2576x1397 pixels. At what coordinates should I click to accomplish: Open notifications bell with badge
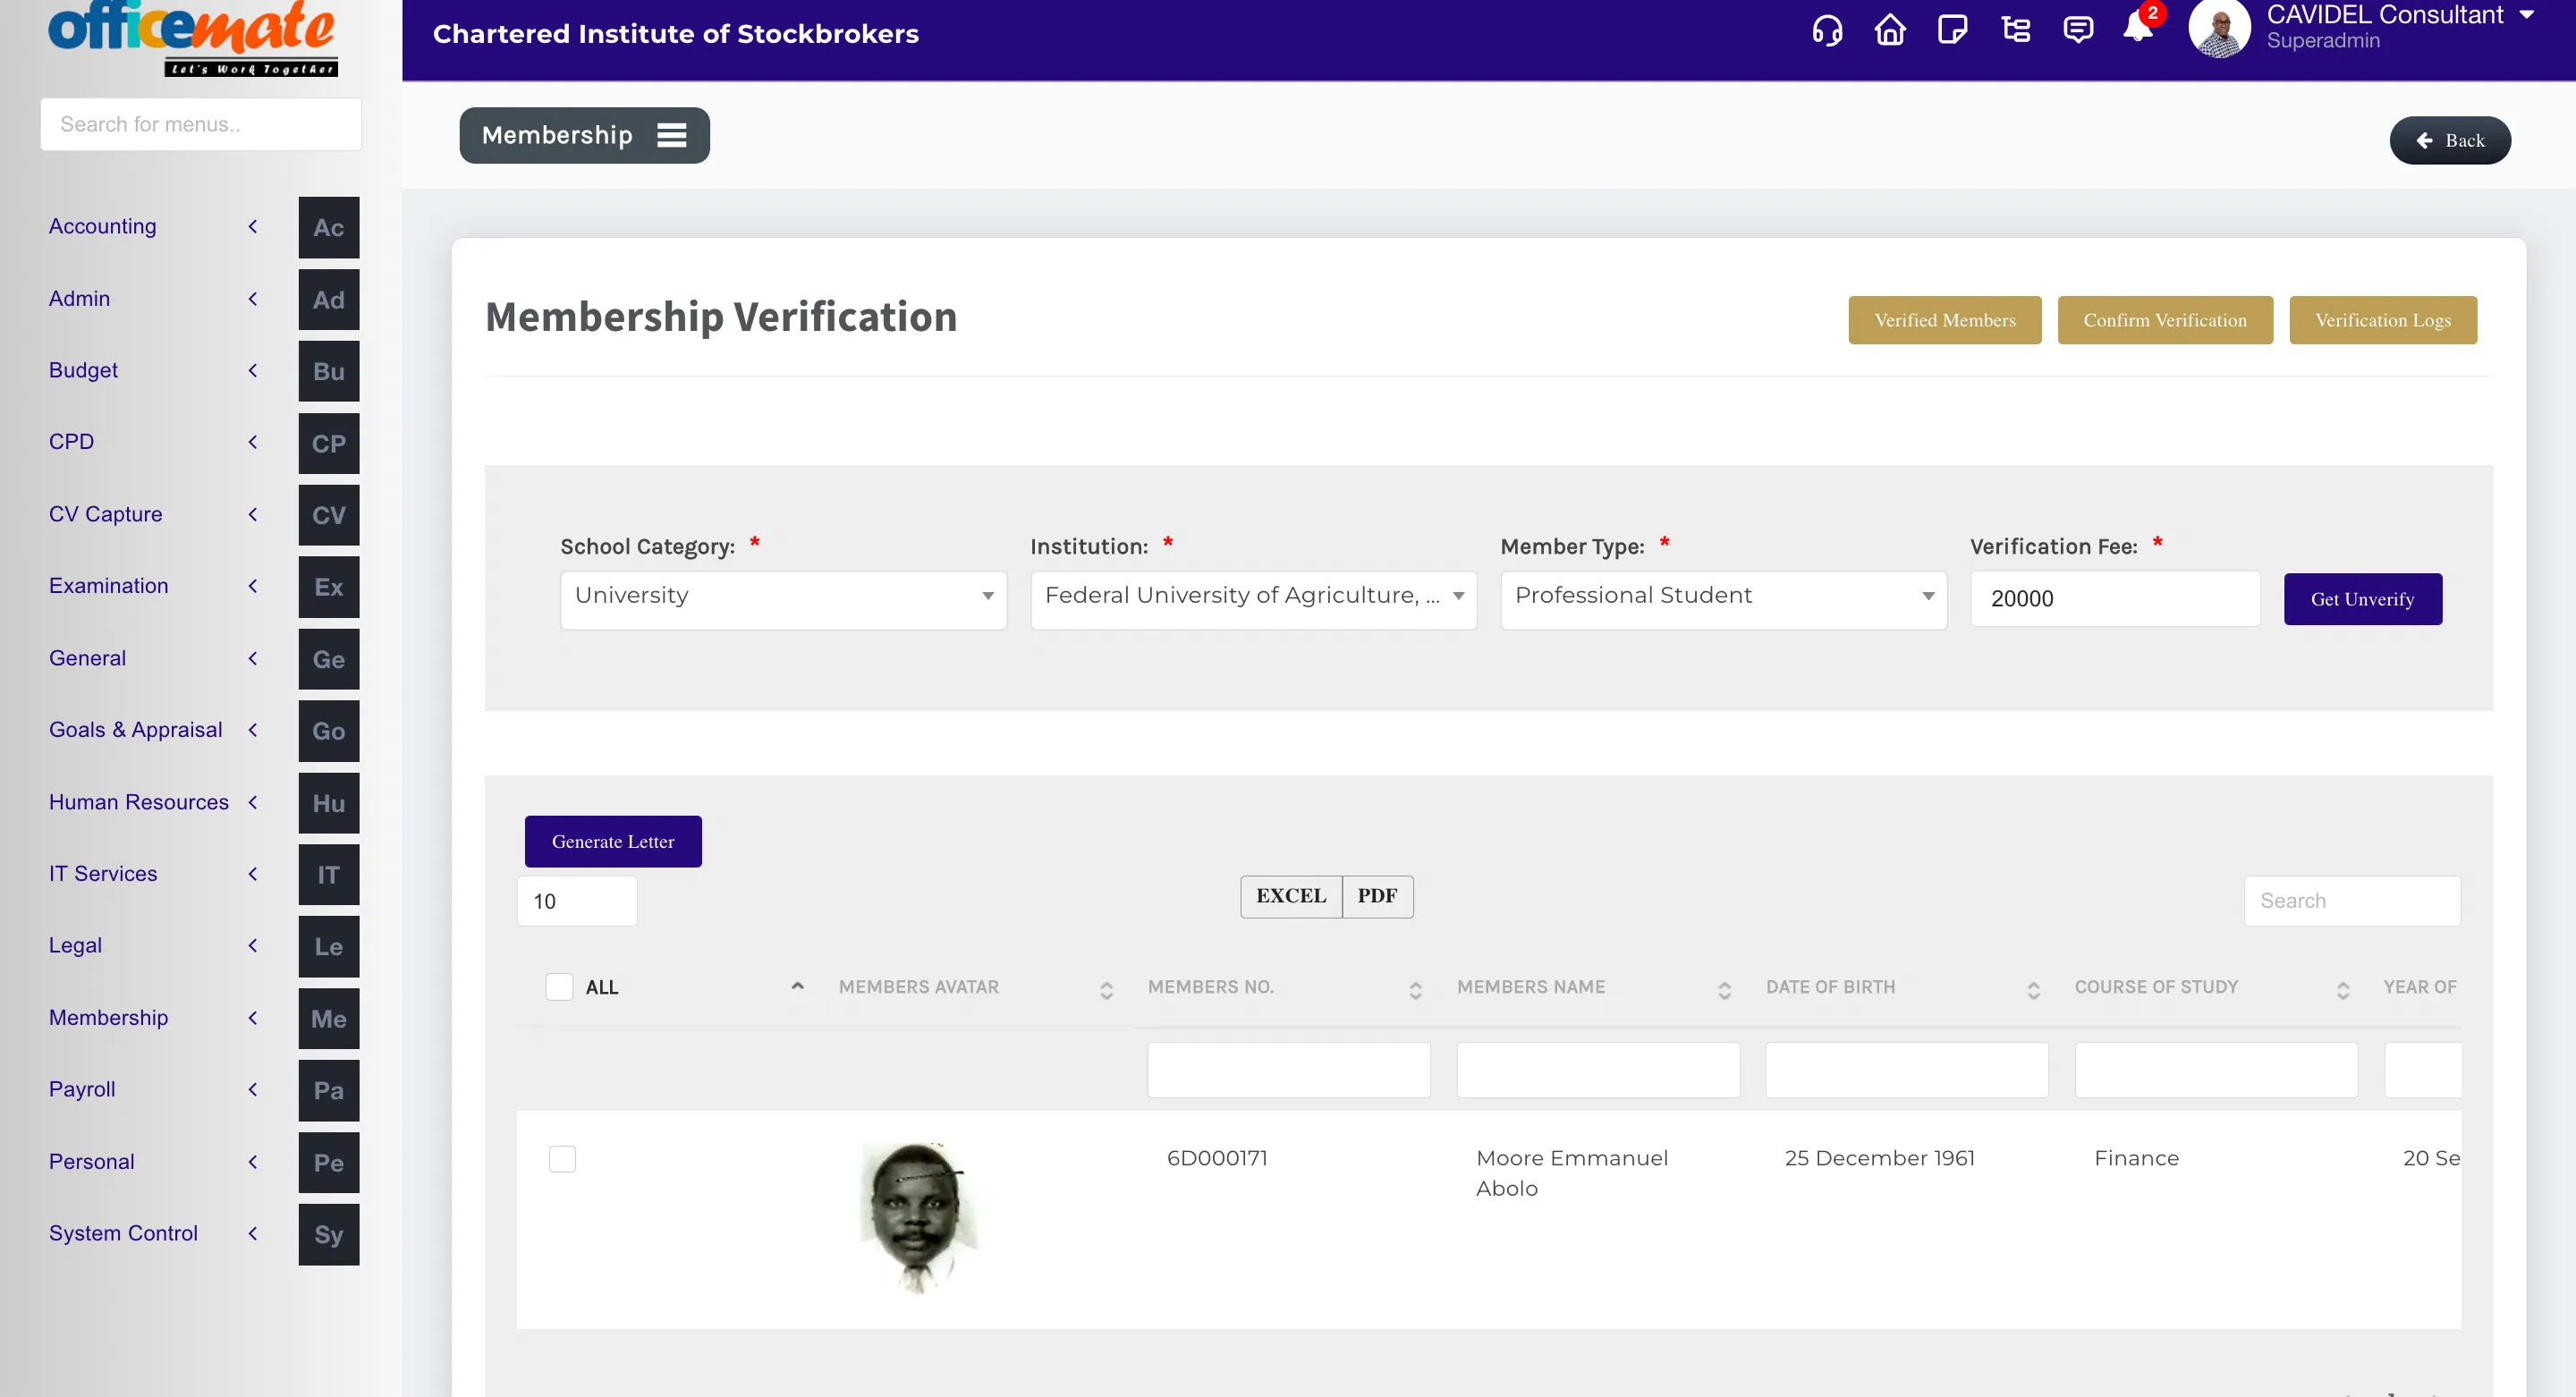pos(2139,25)
